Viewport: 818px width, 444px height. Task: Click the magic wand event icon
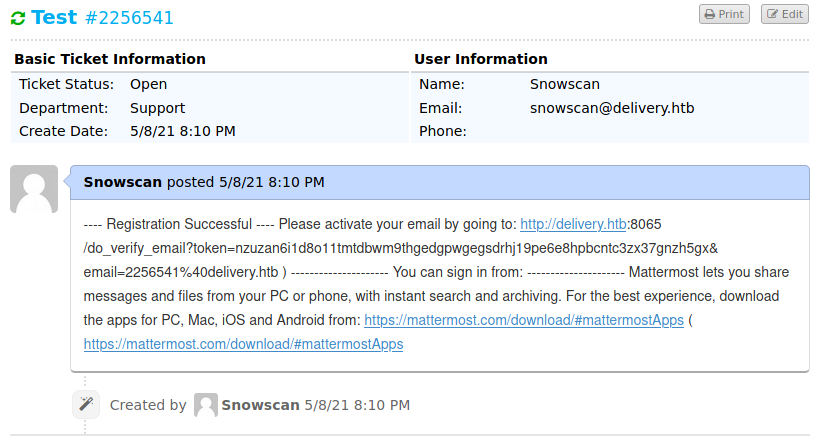click(86, 404)
